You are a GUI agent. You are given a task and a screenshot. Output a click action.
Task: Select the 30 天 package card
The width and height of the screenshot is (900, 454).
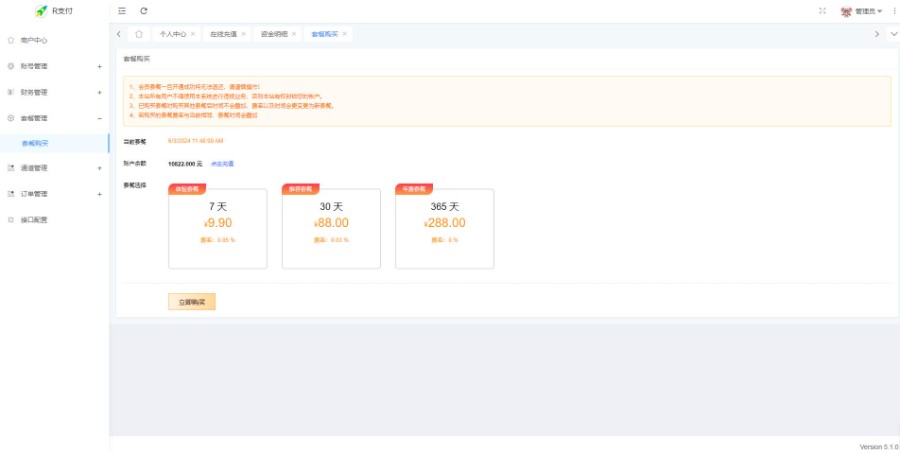(x=331, y=228)
